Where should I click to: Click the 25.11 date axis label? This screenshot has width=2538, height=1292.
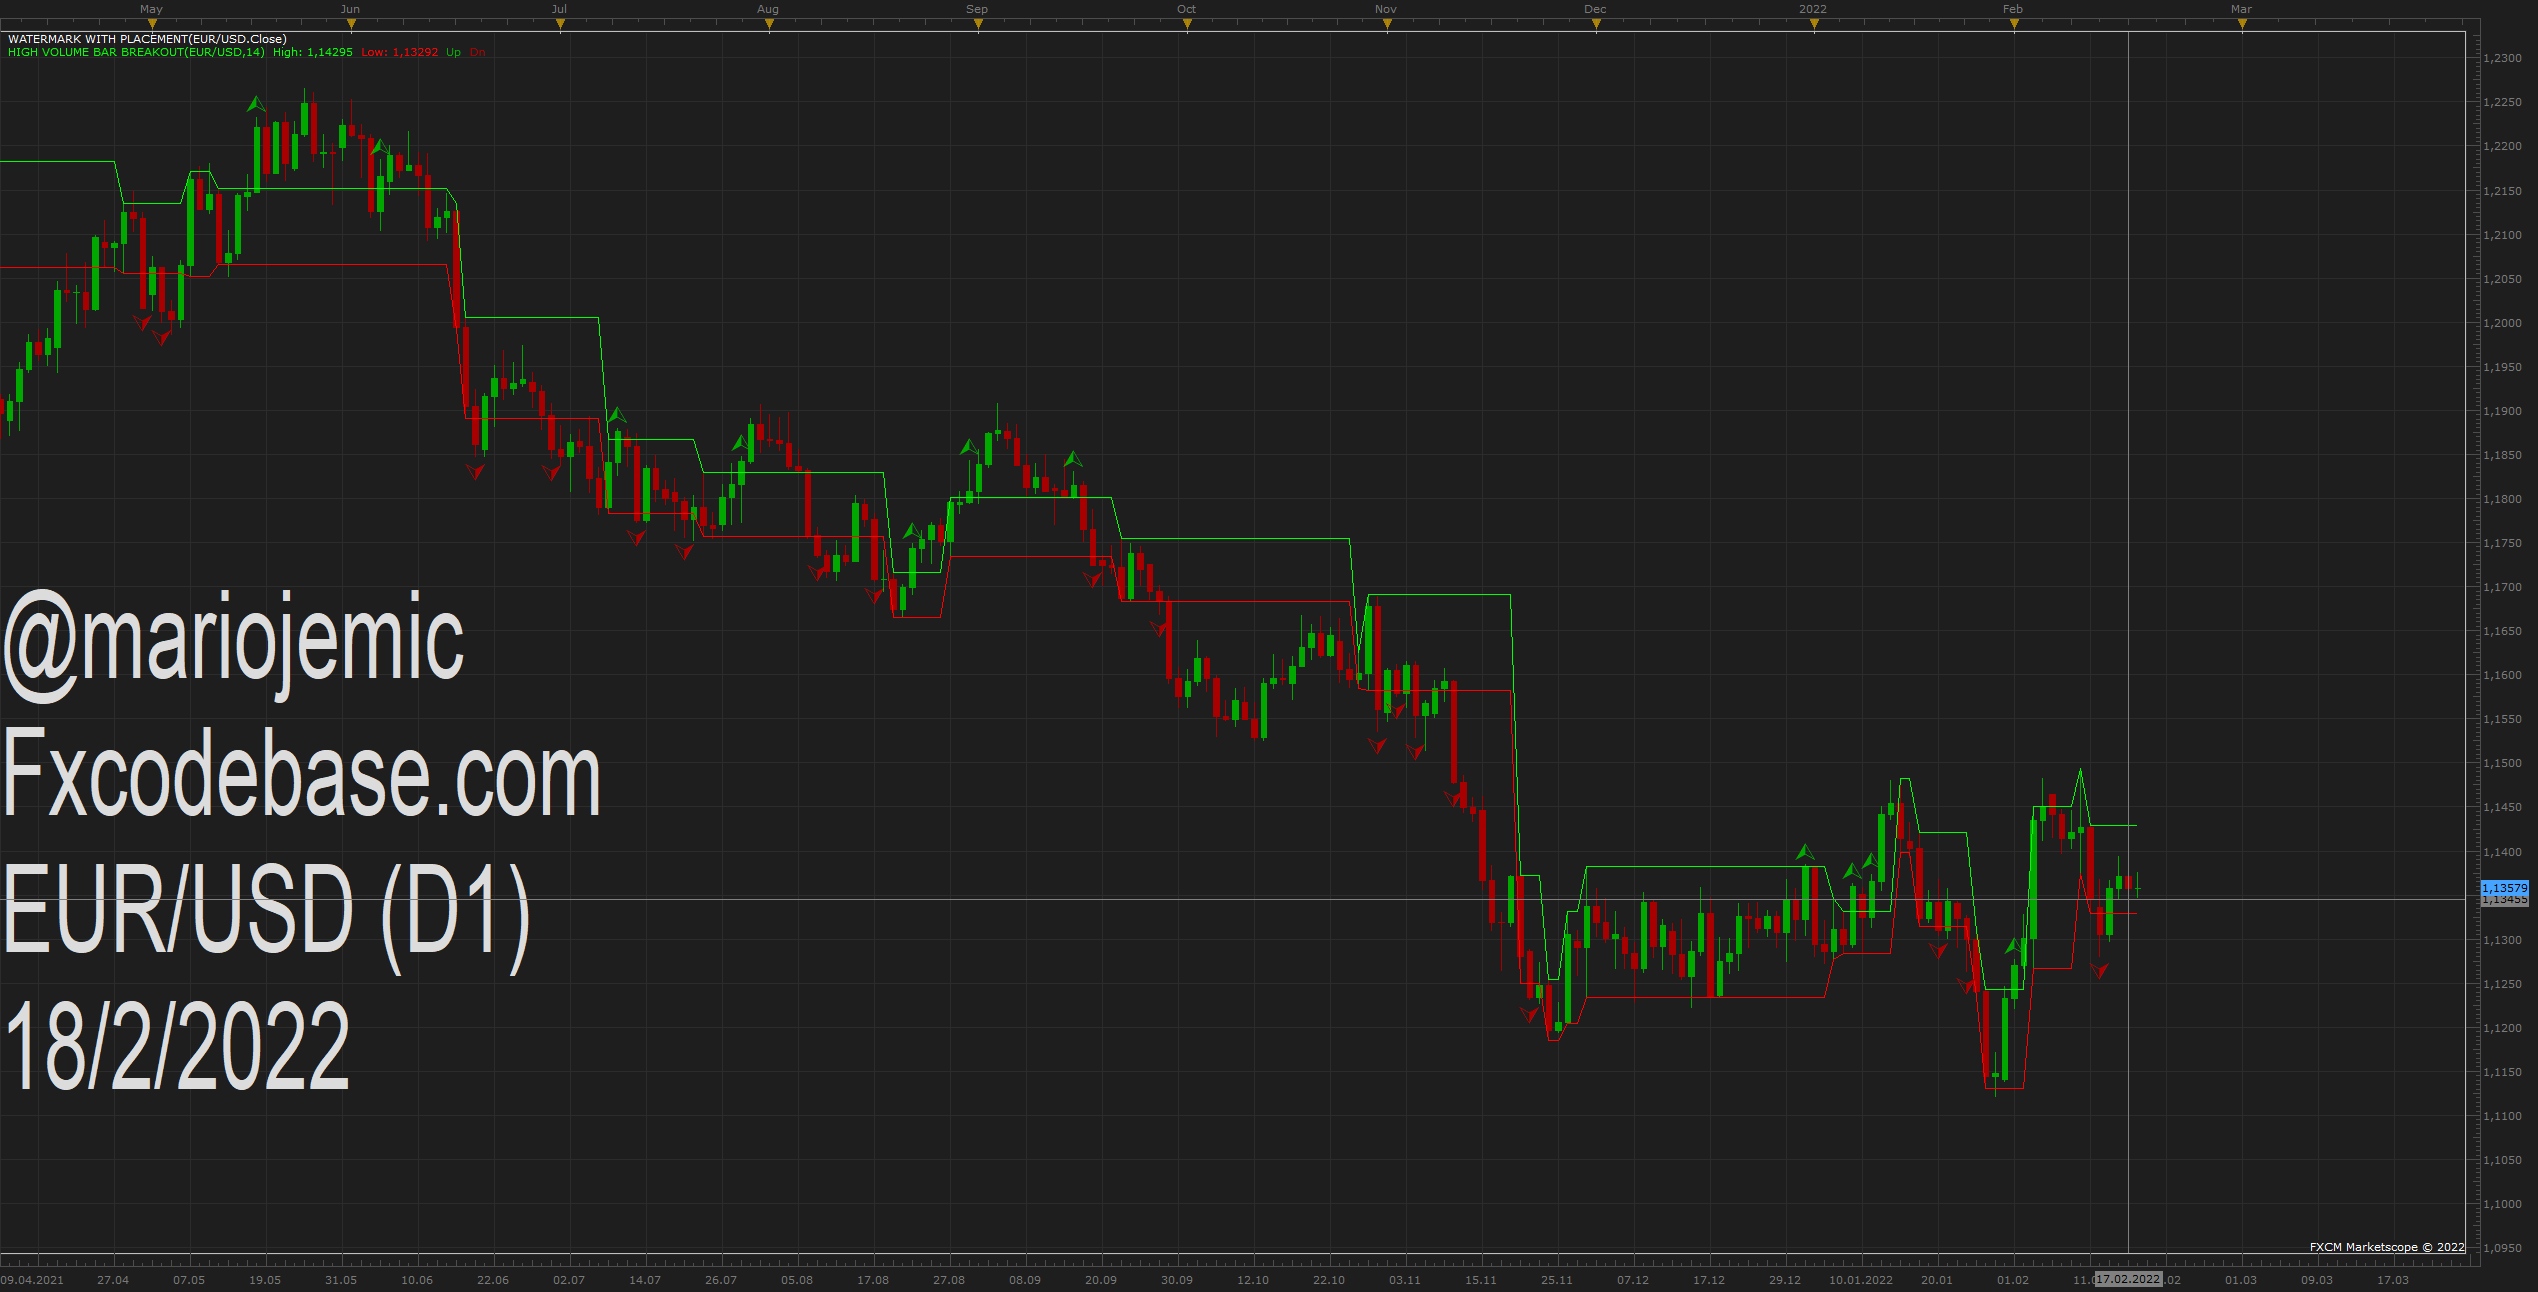pos(1557,1280)
